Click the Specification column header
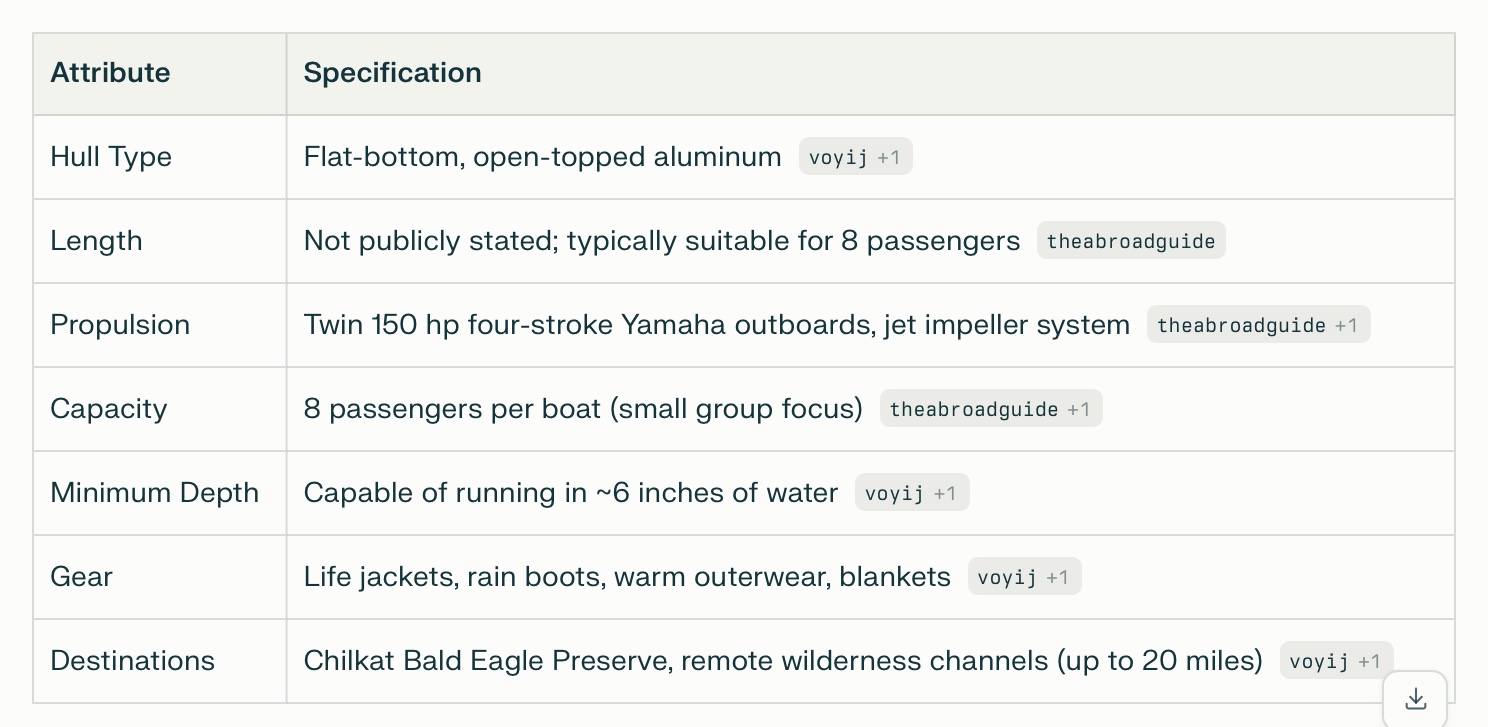The width and height of the screenshot is (1488, 727). coord(392,73)
